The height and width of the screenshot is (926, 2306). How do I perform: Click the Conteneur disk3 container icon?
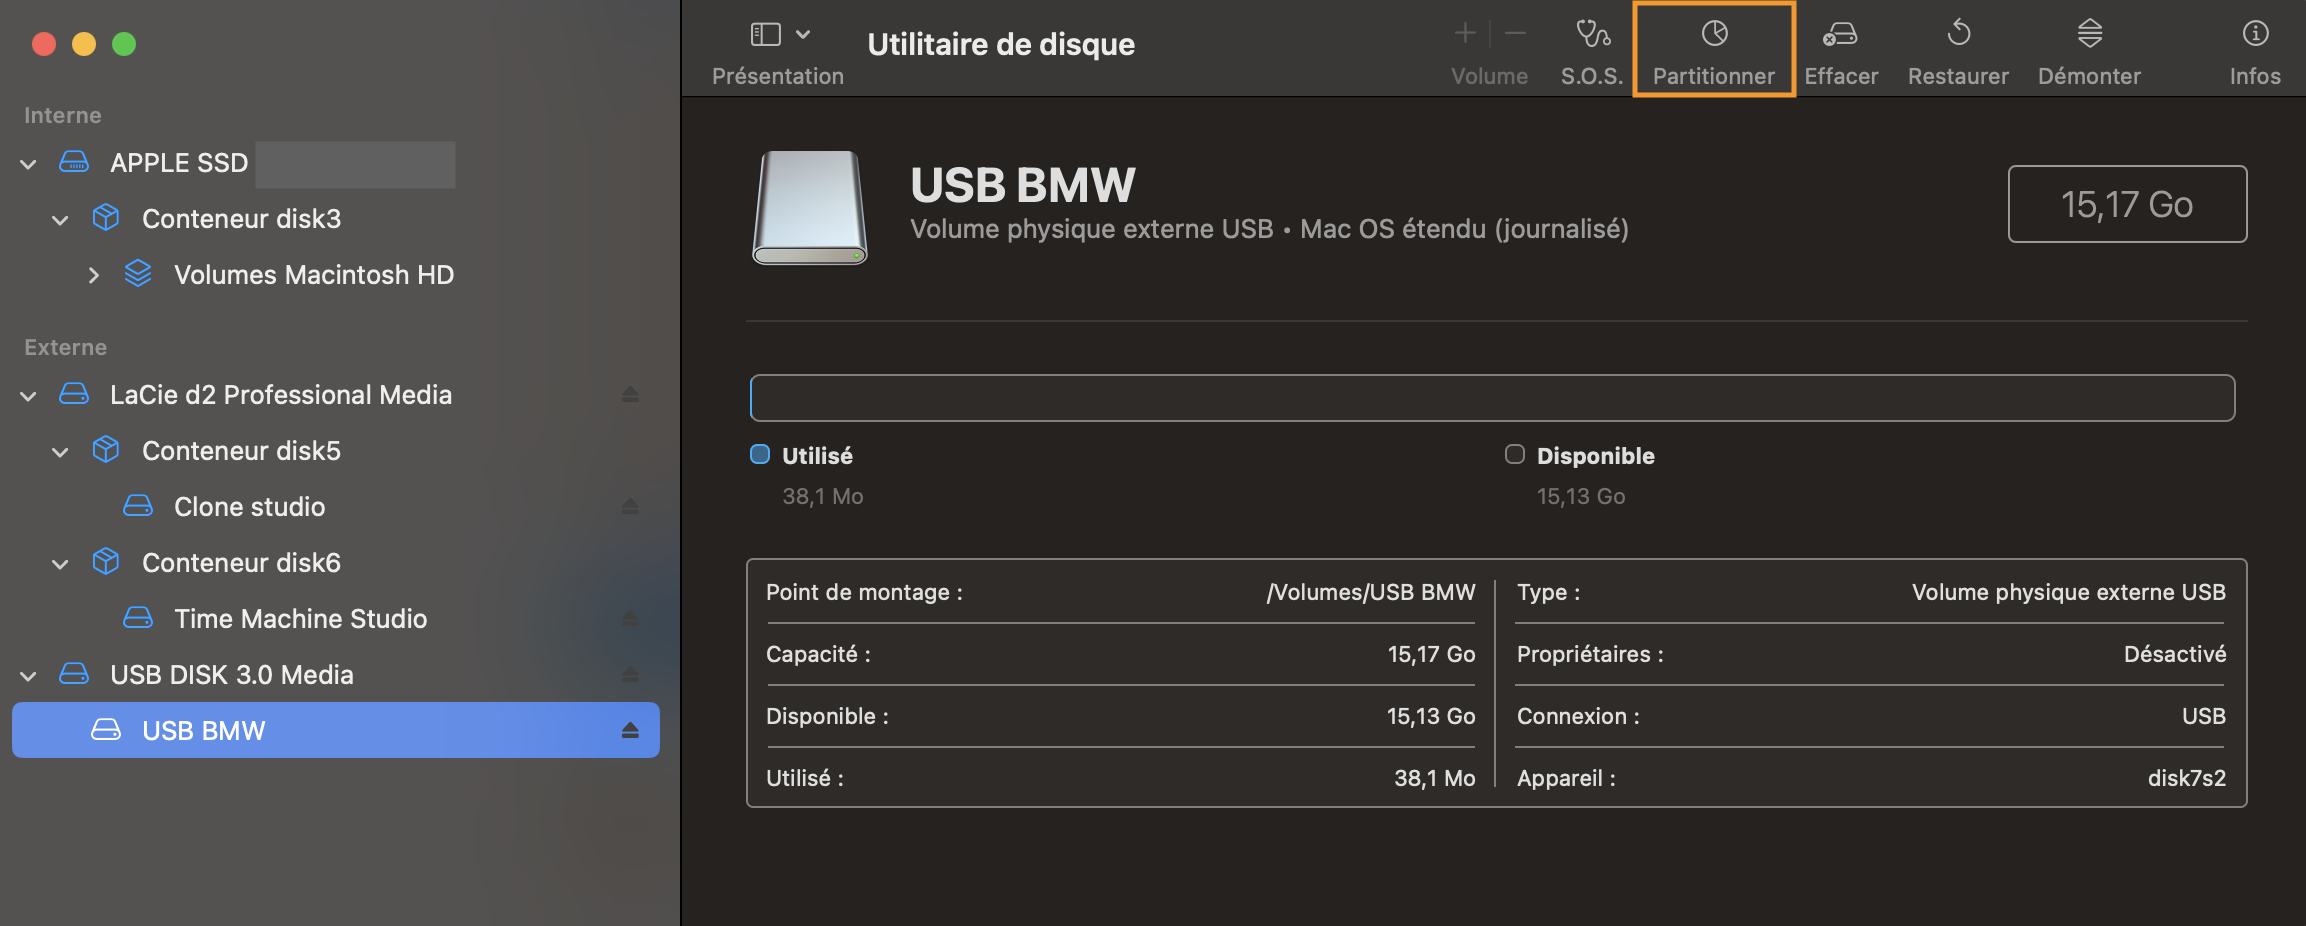[x=106, y=218]
